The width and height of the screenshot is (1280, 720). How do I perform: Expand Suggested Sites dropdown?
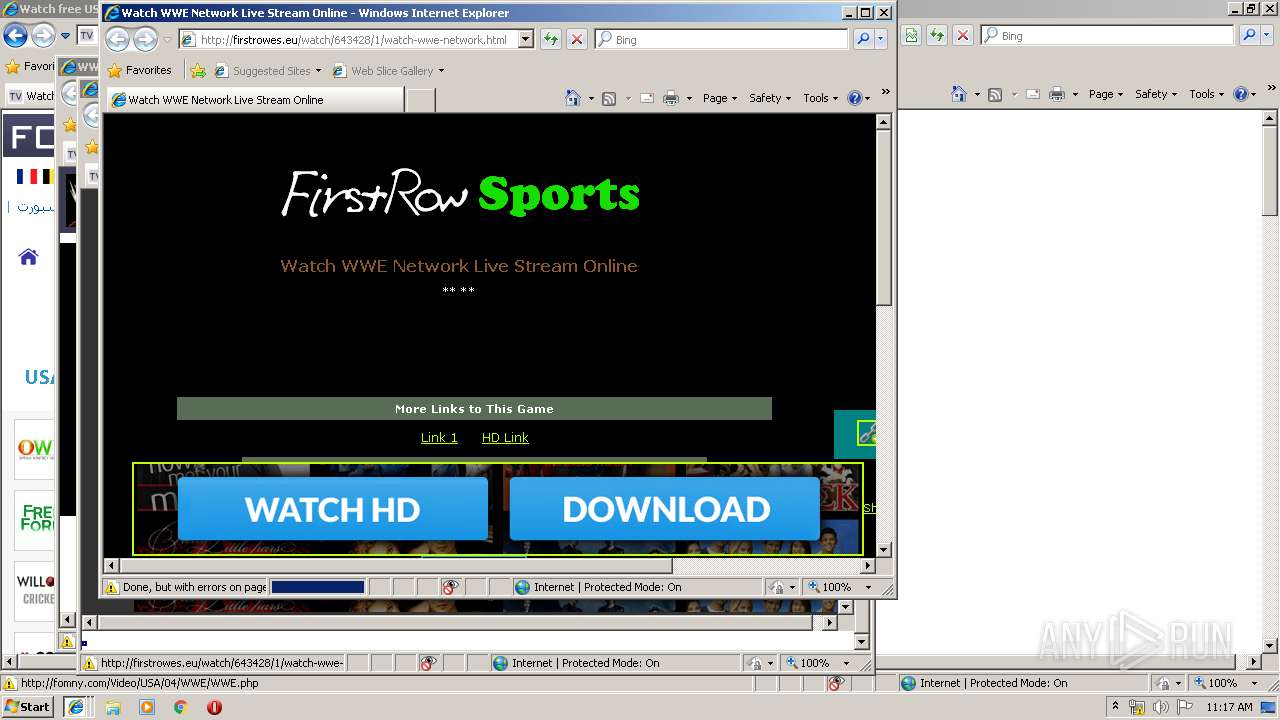tap(318, 71)
